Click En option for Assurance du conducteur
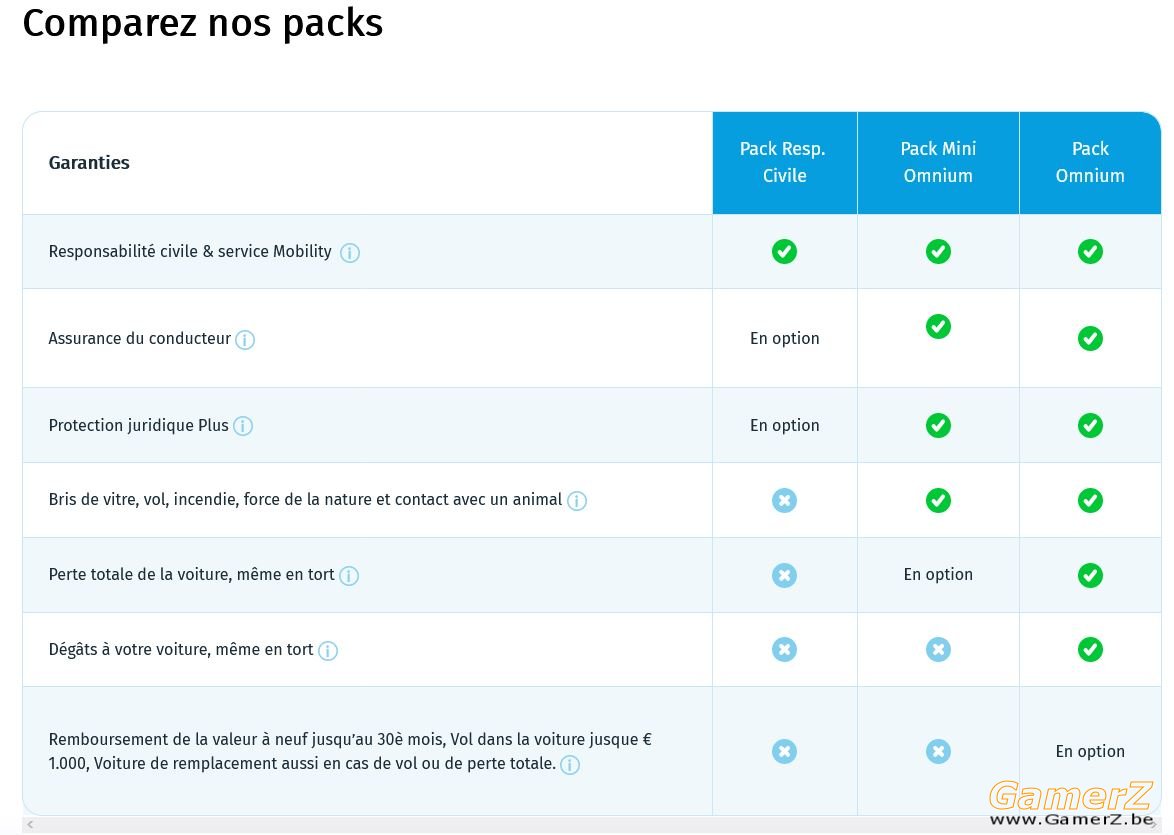1174x835 pixels. (784, 338)
